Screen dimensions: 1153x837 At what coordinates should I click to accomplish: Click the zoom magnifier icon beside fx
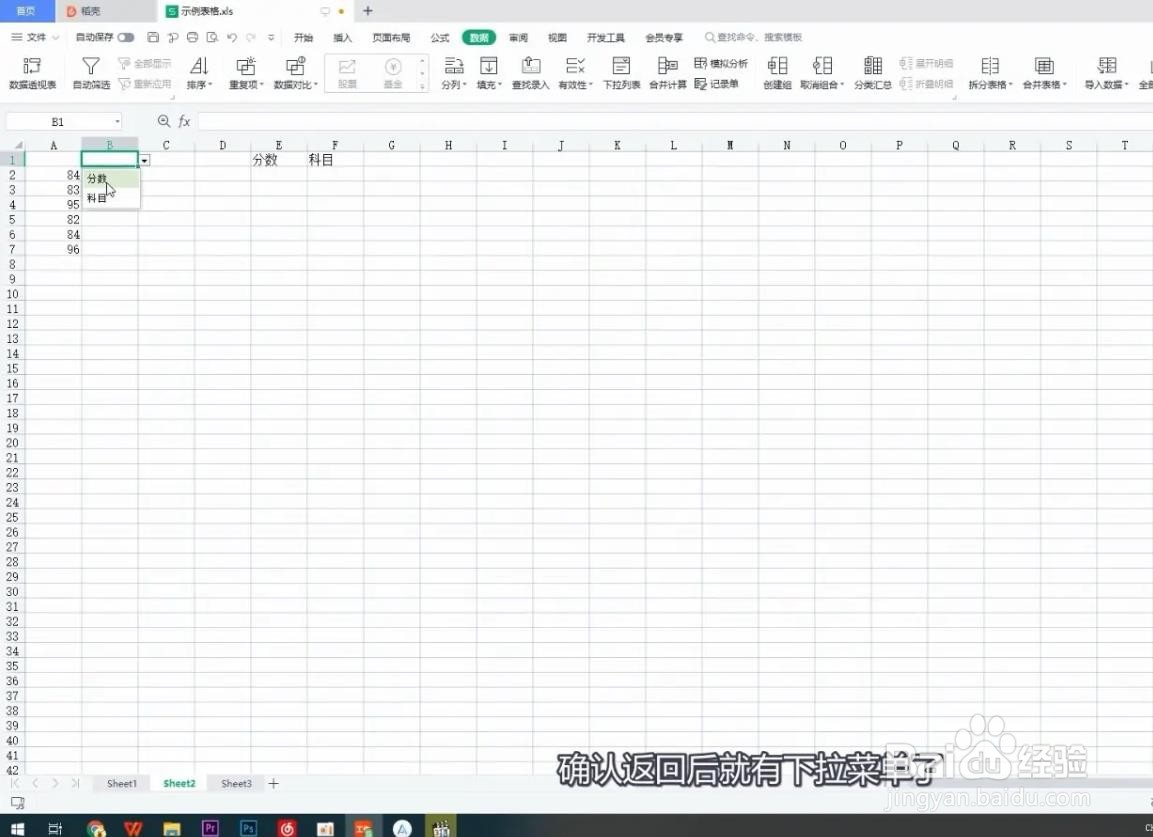(x=163, y=121)
